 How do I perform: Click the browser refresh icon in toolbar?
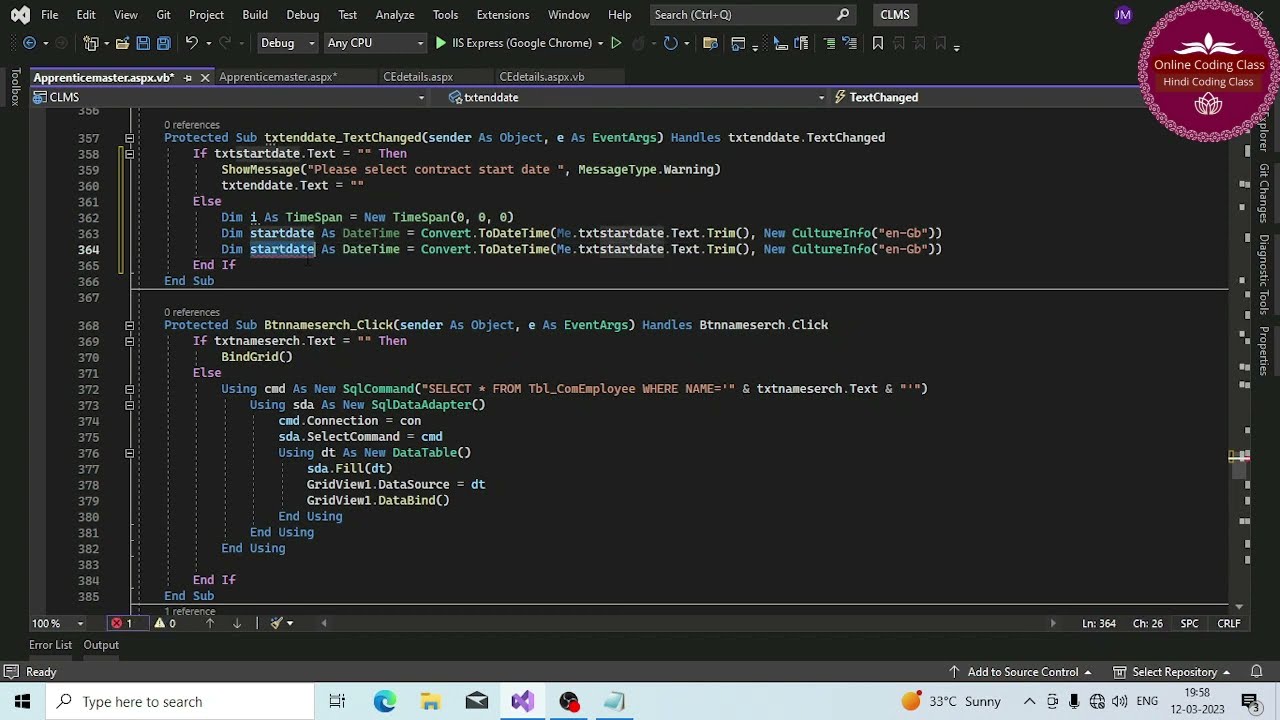click(x=671, y=43)
